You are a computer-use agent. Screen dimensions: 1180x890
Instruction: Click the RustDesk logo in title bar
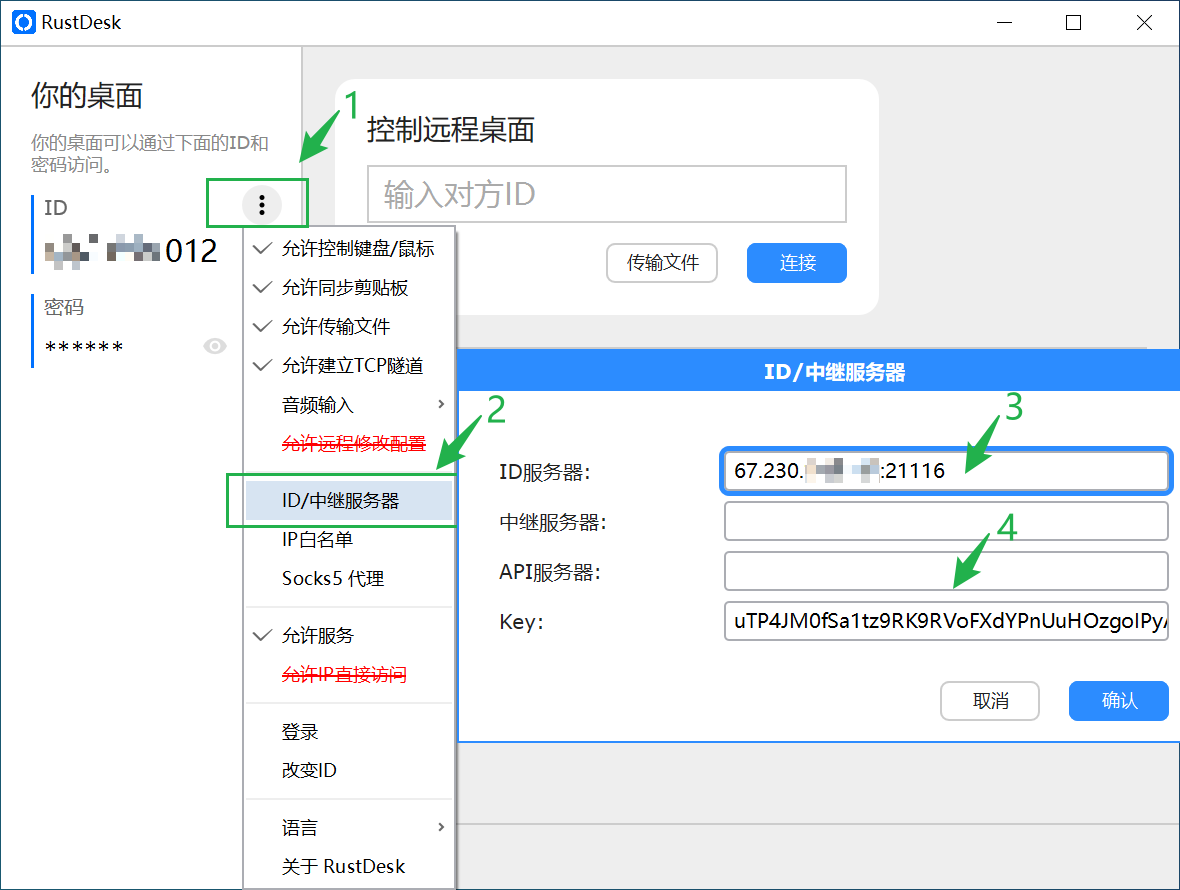click(23, 22)
